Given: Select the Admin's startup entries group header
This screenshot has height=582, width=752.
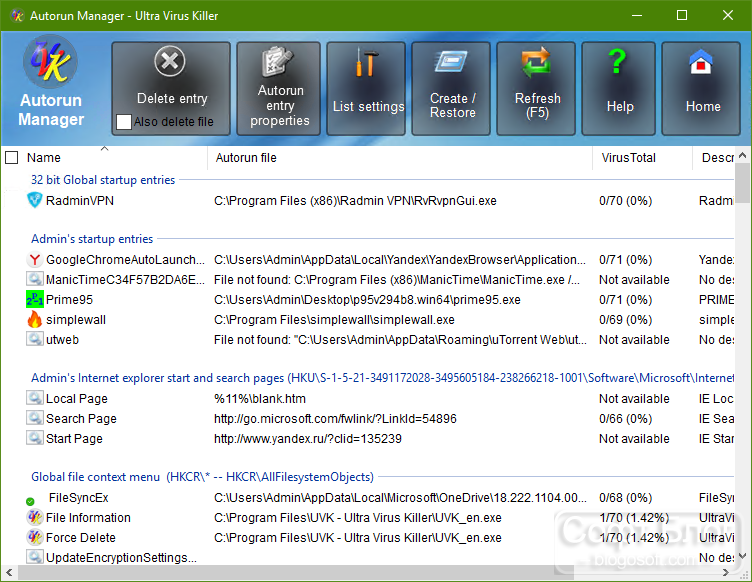Looking at the screenshot, I should (x=92, y=239).
